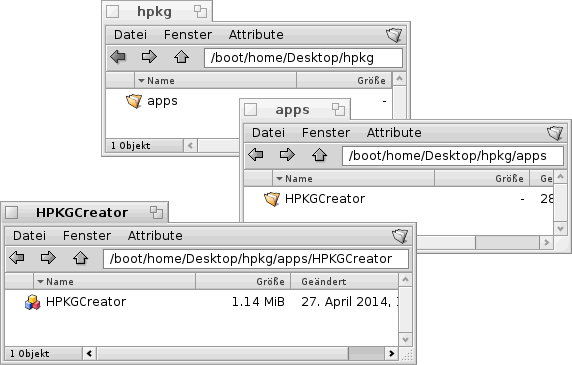Open Attribute menu in hpkg window
Image resolution: width=572 pixels, height=365 pixels.
[256, 35]
